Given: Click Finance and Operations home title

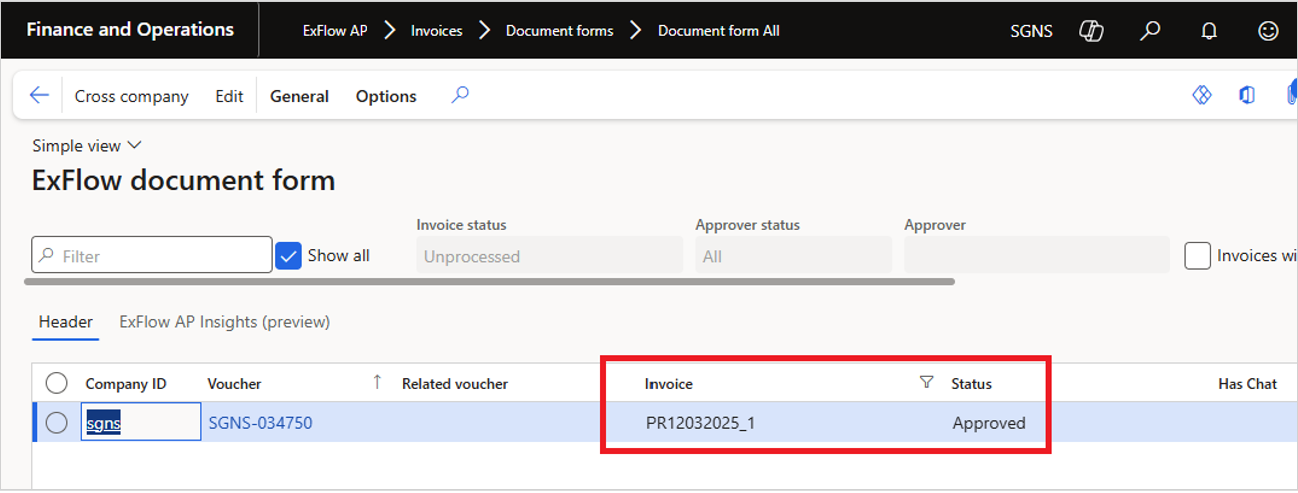Looking at the screenshot, I should [x=130, y=29].
